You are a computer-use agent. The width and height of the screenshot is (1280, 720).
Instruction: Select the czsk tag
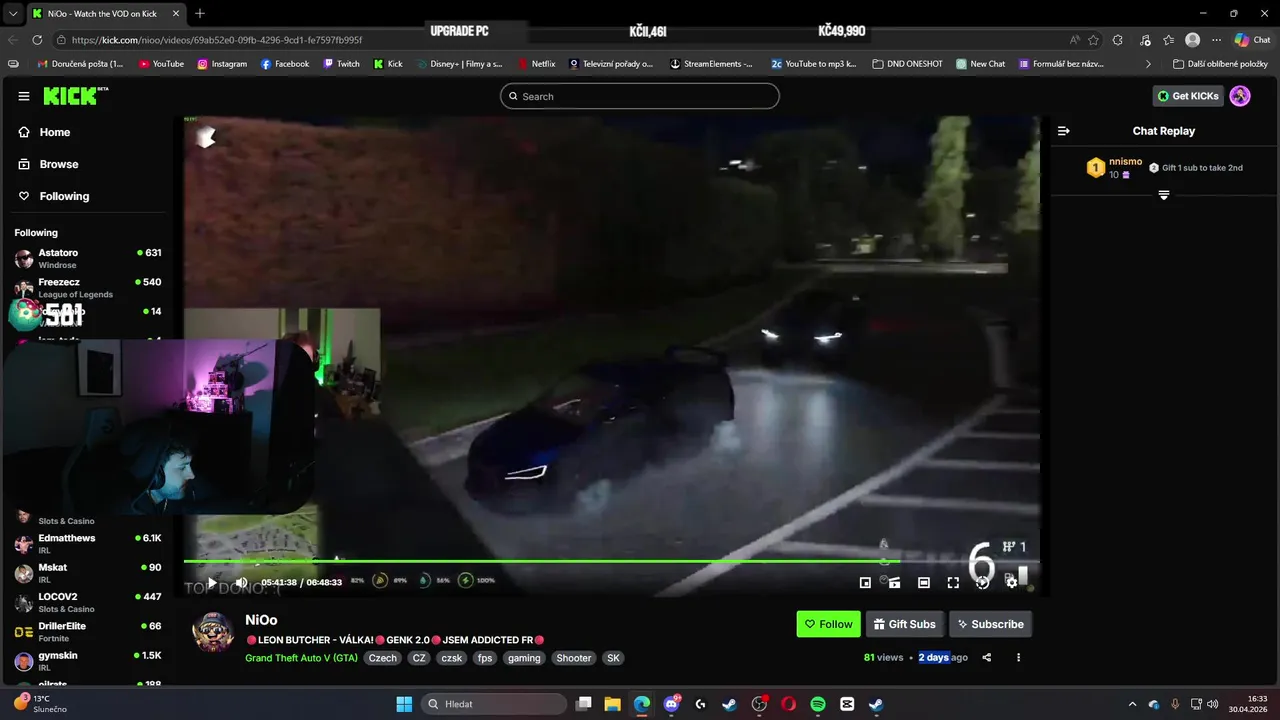tap(452, 658)
